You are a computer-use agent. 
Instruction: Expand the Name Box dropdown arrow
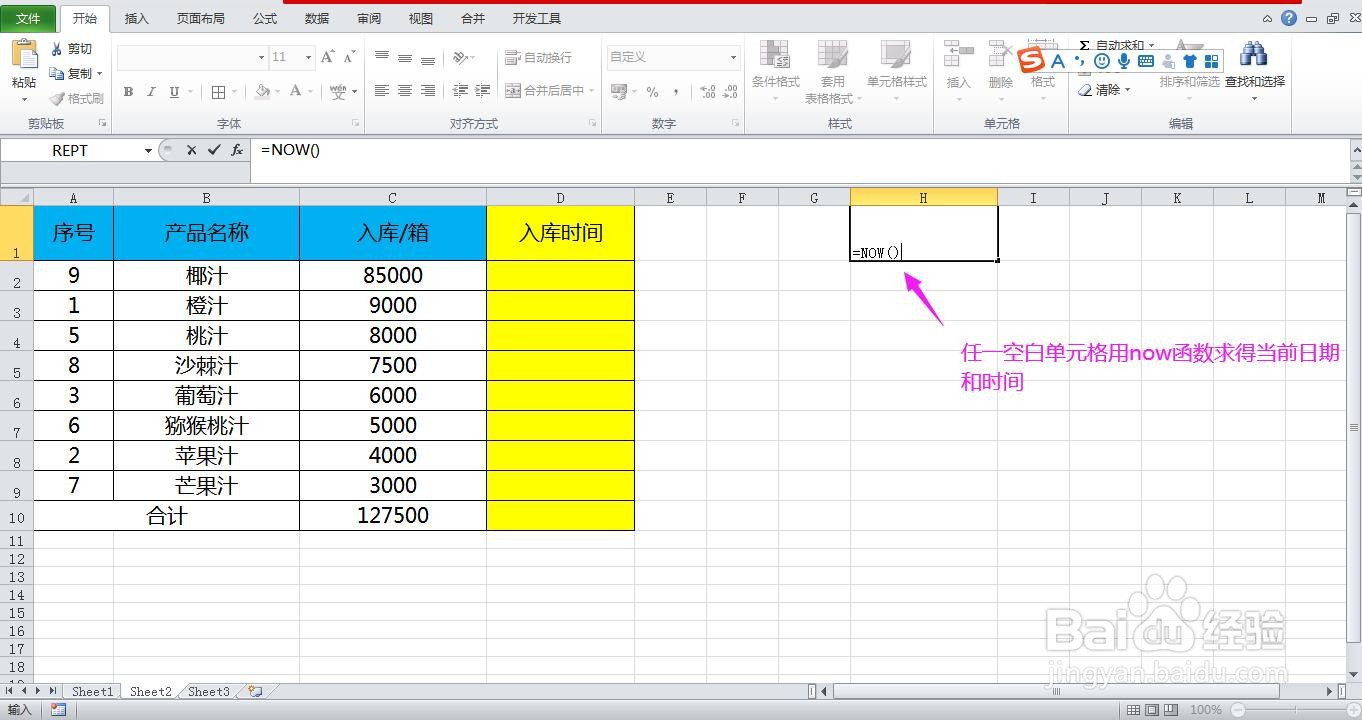(x=148, y=151)
